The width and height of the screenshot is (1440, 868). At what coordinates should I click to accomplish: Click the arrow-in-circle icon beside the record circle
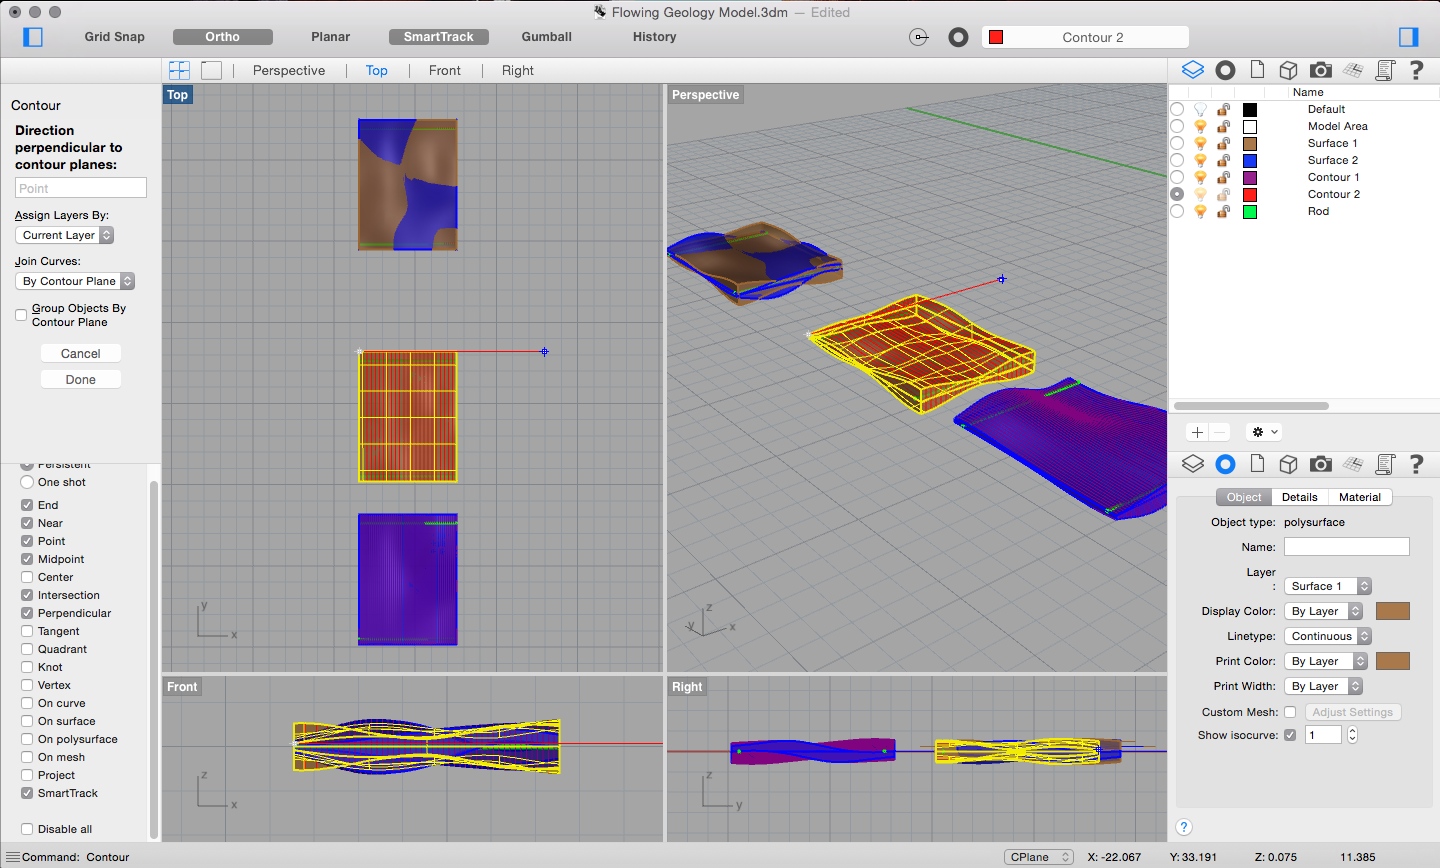coord(919,37)
